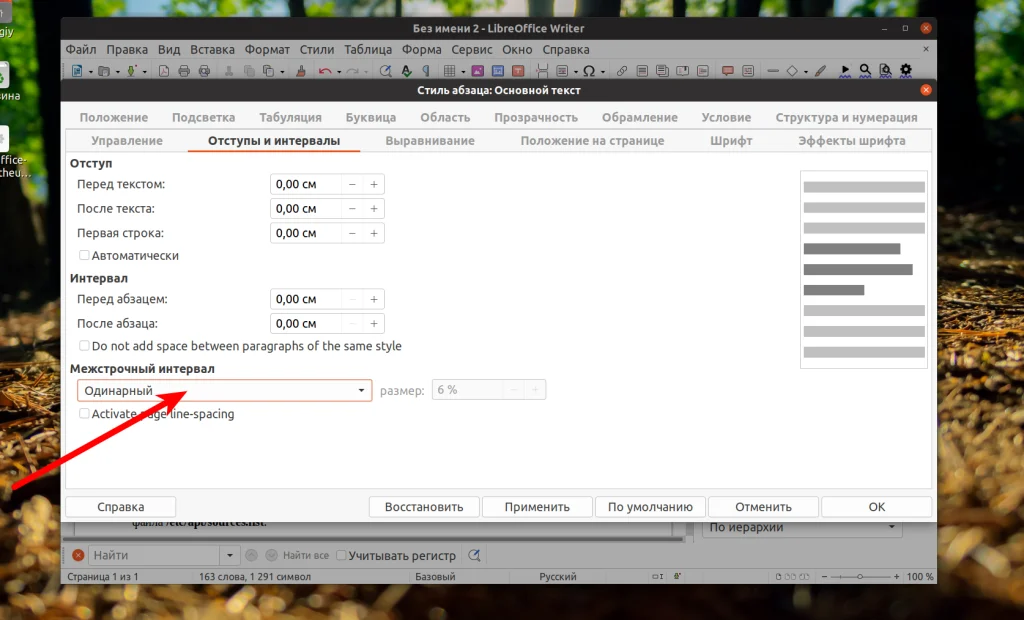Viewport: 1024px width, 620px height.
Task: Open dropdown arrow next to Undo icon
Action: (339, 71)
